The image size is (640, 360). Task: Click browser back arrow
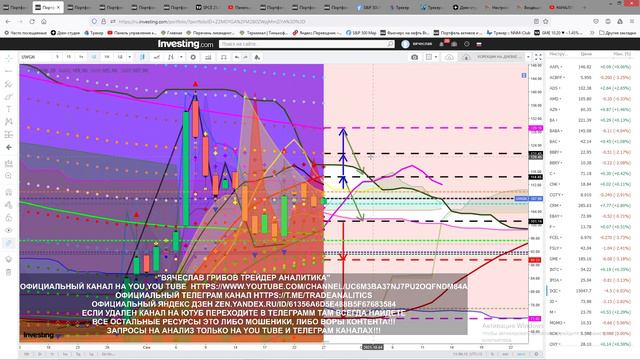pos(9,22)
